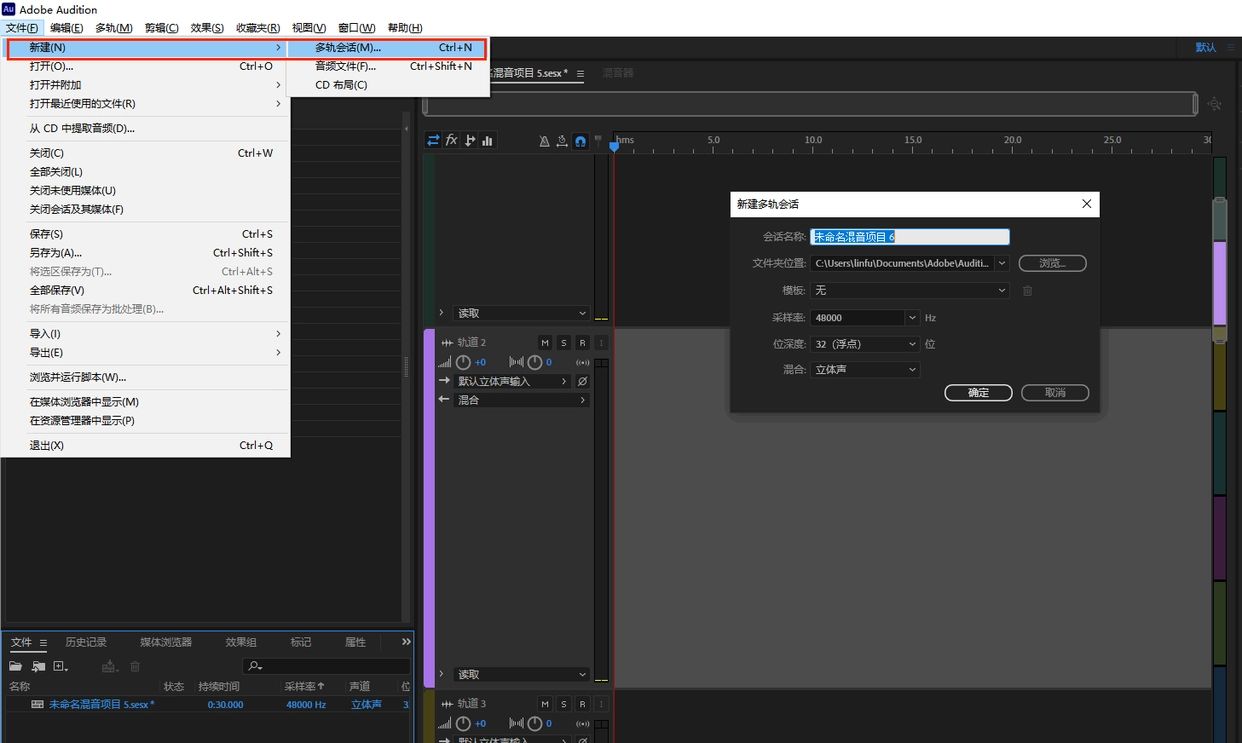Screen dimensions: 1242x743
Task: Close the new multitrack session dialog
Action: [x=1087, y=204]
